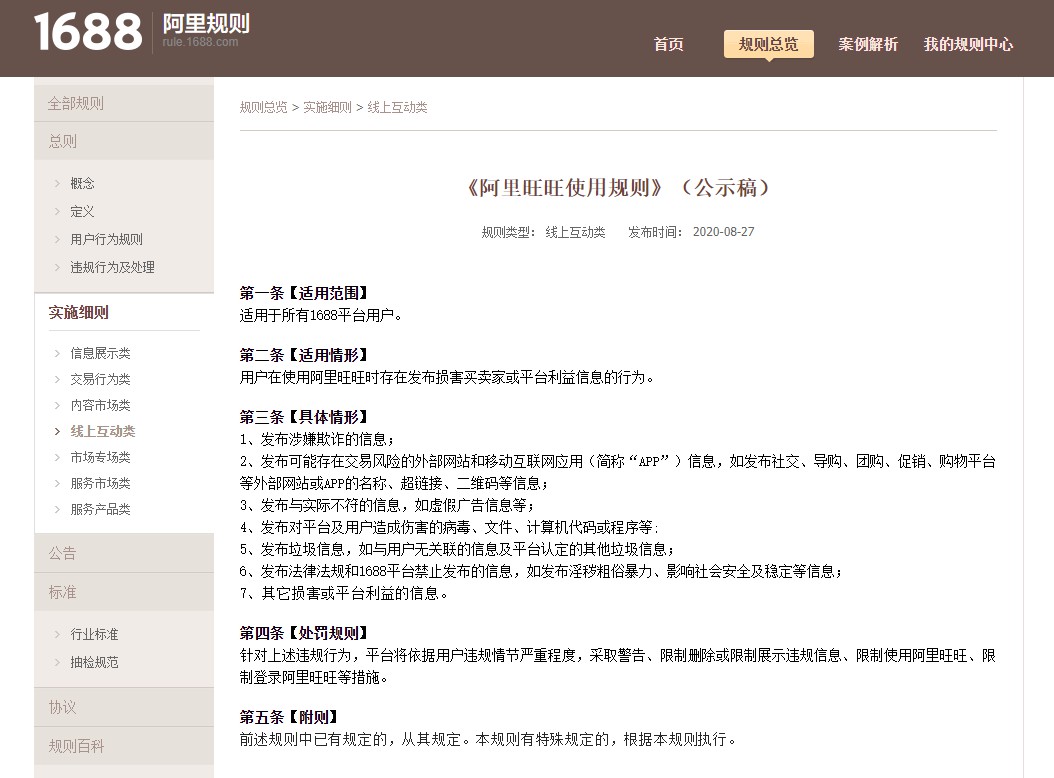Image resolution: width=1054 pixels, height=778 pixels.
Task: Open 信息展示类 in the sidebar
Action: pos(100,353)
